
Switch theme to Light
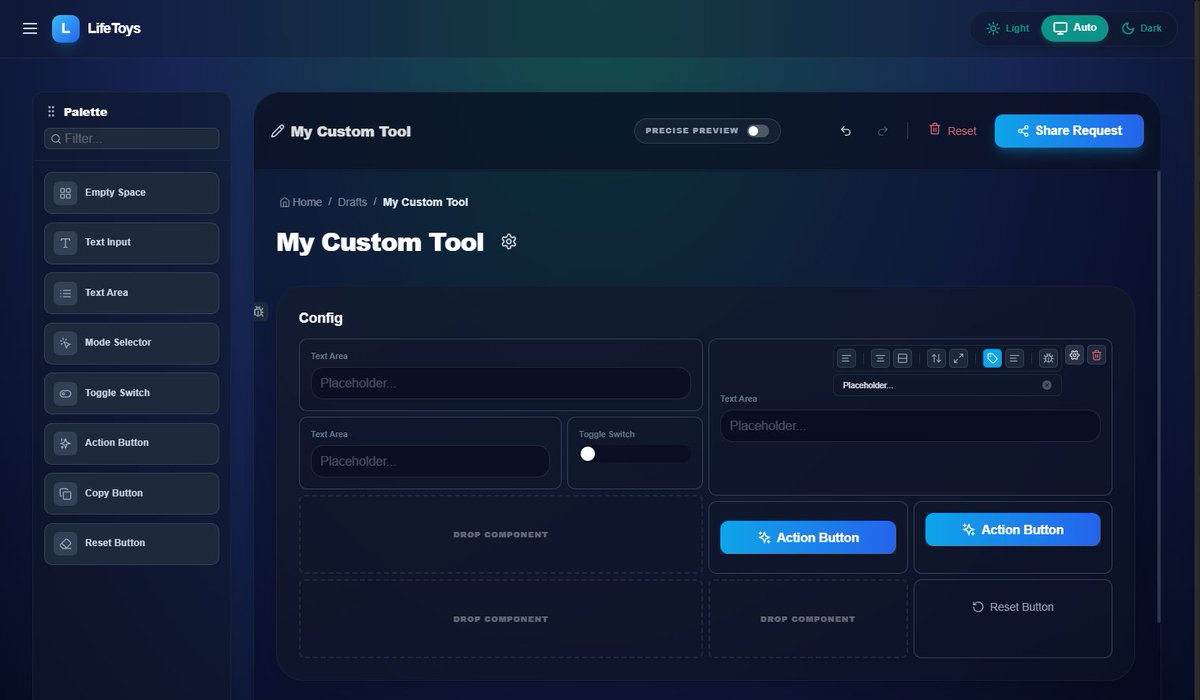pos(1008,28)
